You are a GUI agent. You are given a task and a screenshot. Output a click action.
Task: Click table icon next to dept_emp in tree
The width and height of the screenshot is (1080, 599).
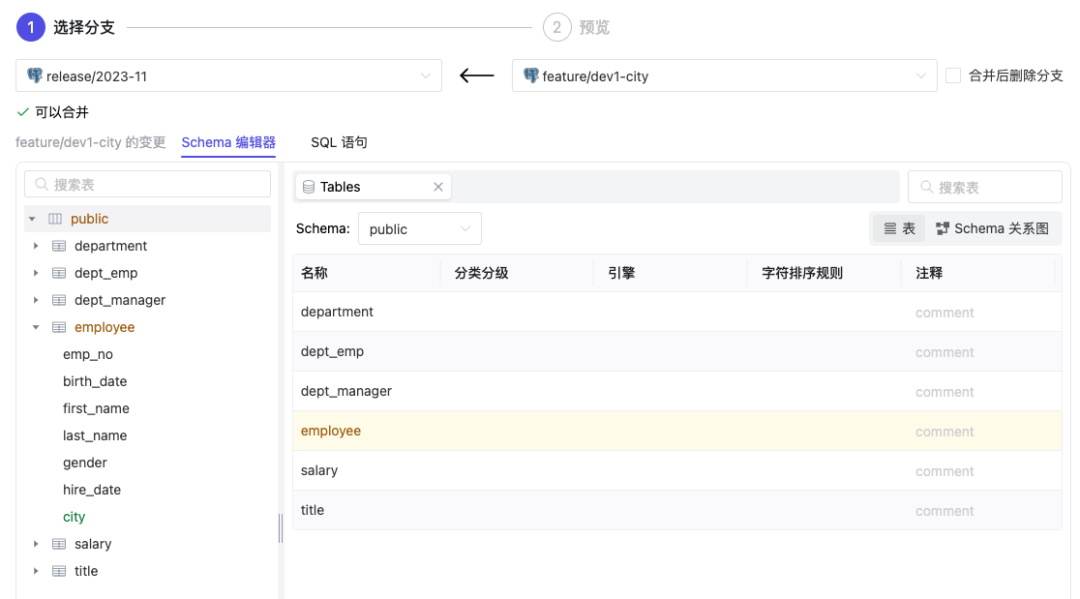point(59,273)
